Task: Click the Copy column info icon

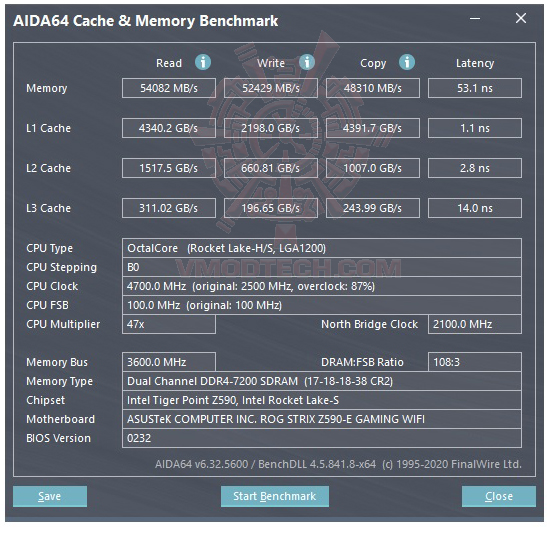Action: tap(407, 62)
